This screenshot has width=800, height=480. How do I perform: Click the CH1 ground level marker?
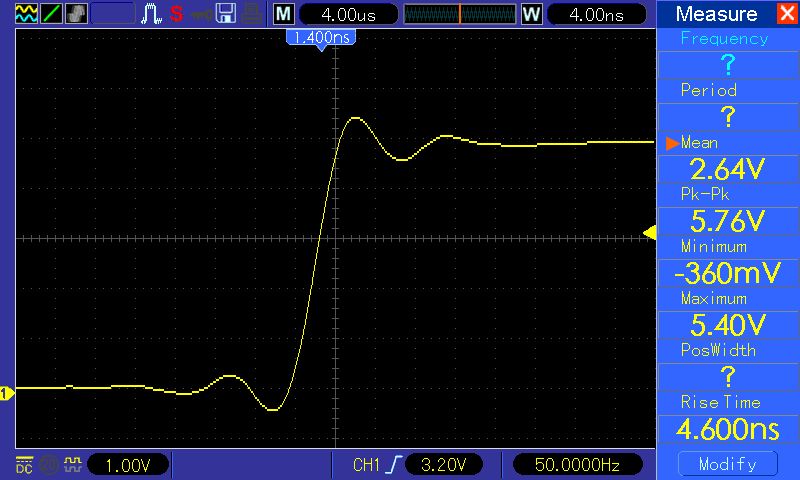point(7,393)
